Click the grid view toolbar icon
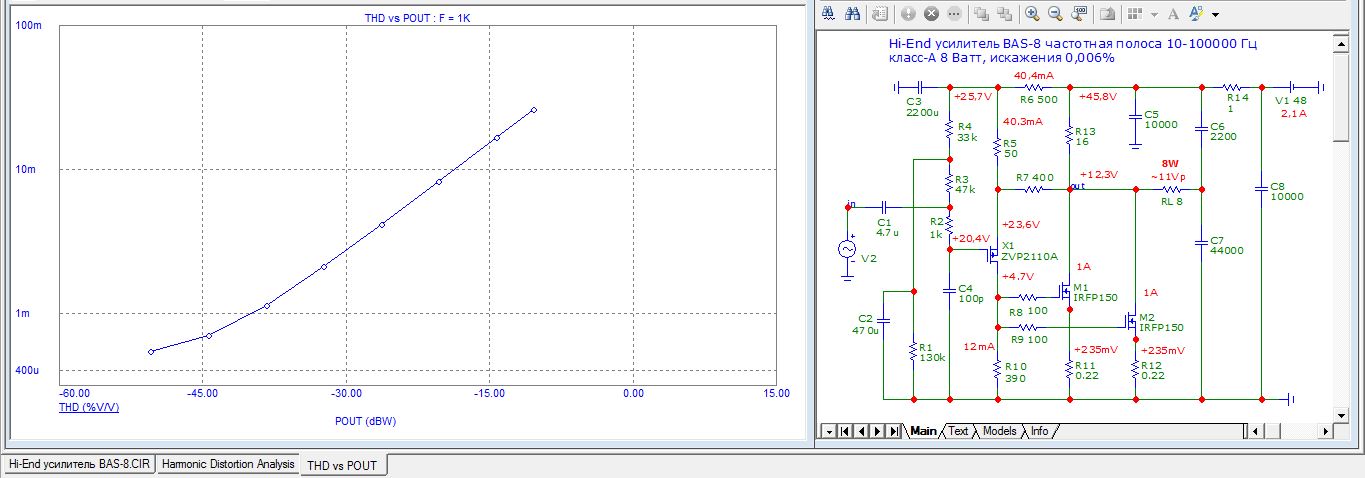Viewport: 1365px width, 478px height. pyautogui.click(x=1134, y=14)
